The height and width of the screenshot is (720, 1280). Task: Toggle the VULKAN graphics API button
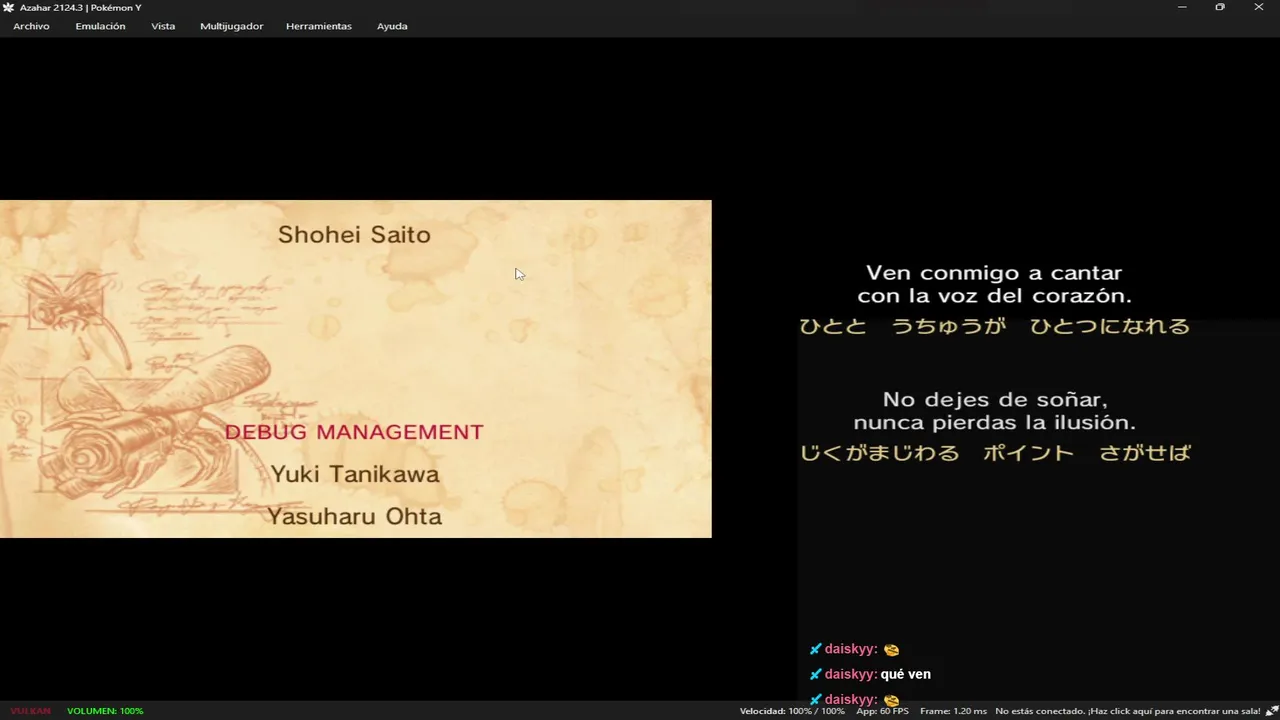[31, 711]
